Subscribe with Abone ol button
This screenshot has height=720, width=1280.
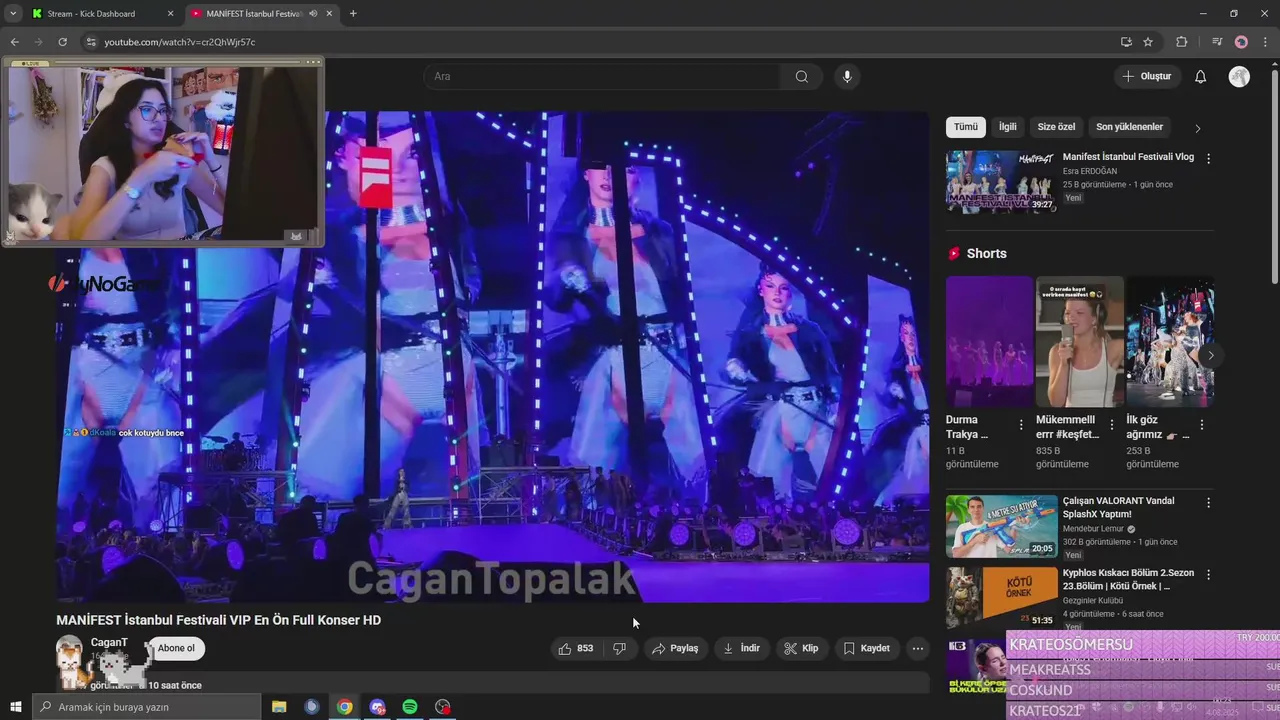[x=176, y=648]
